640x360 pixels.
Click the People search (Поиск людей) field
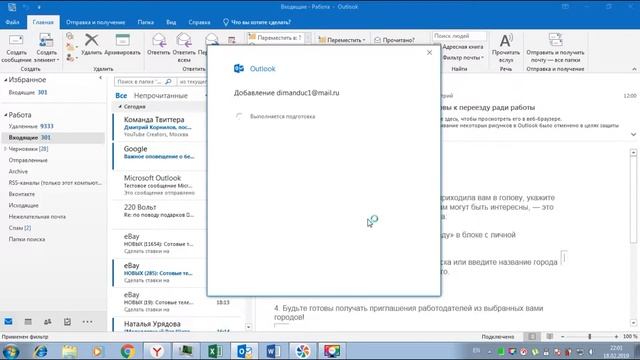tap(459, 36)
